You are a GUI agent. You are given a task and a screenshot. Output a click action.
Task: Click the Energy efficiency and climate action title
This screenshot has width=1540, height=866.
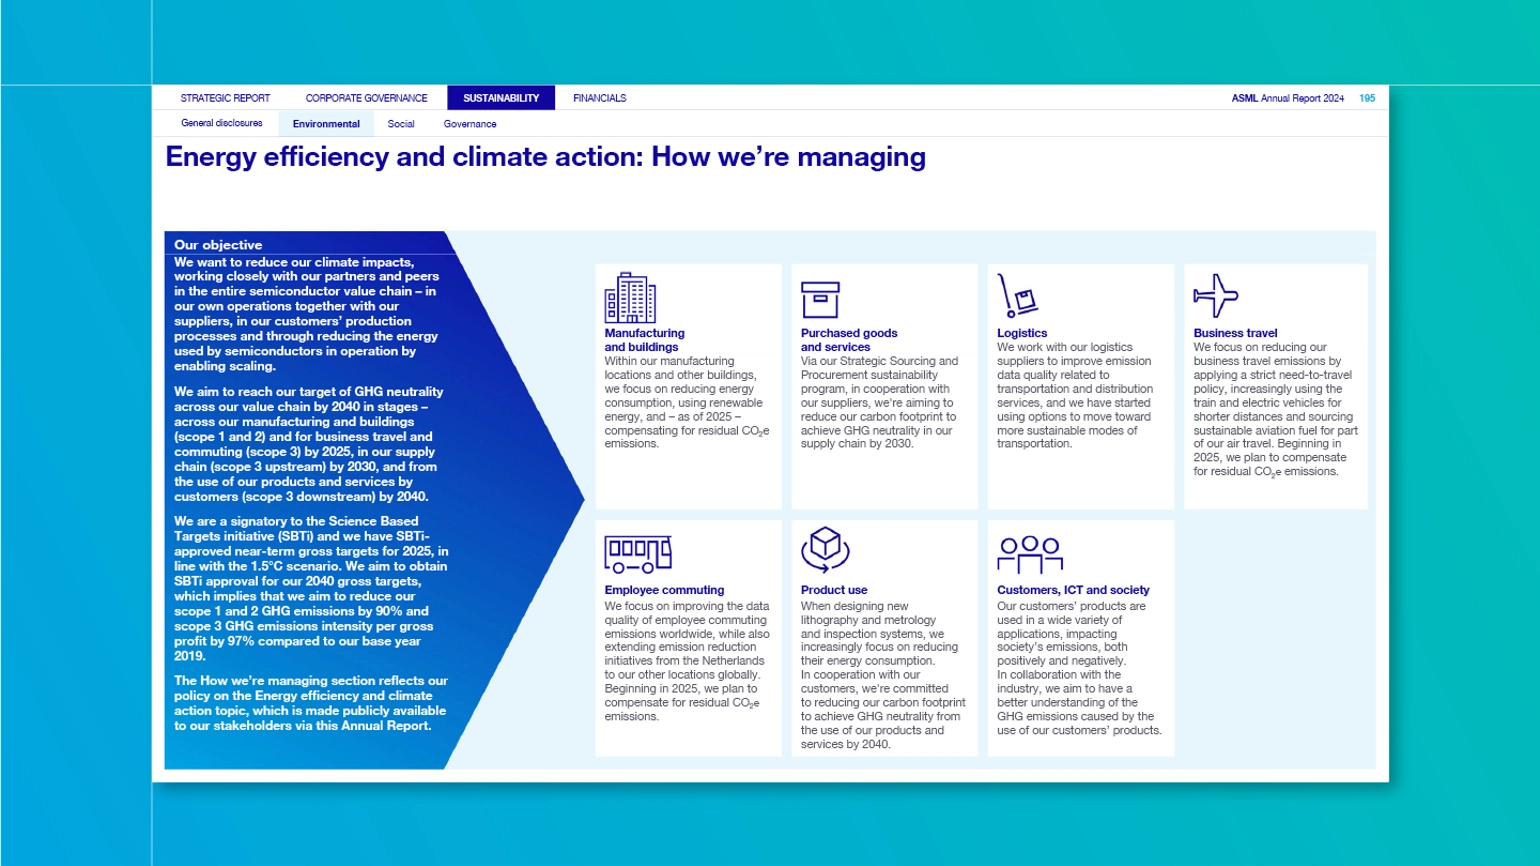point(545,157)
